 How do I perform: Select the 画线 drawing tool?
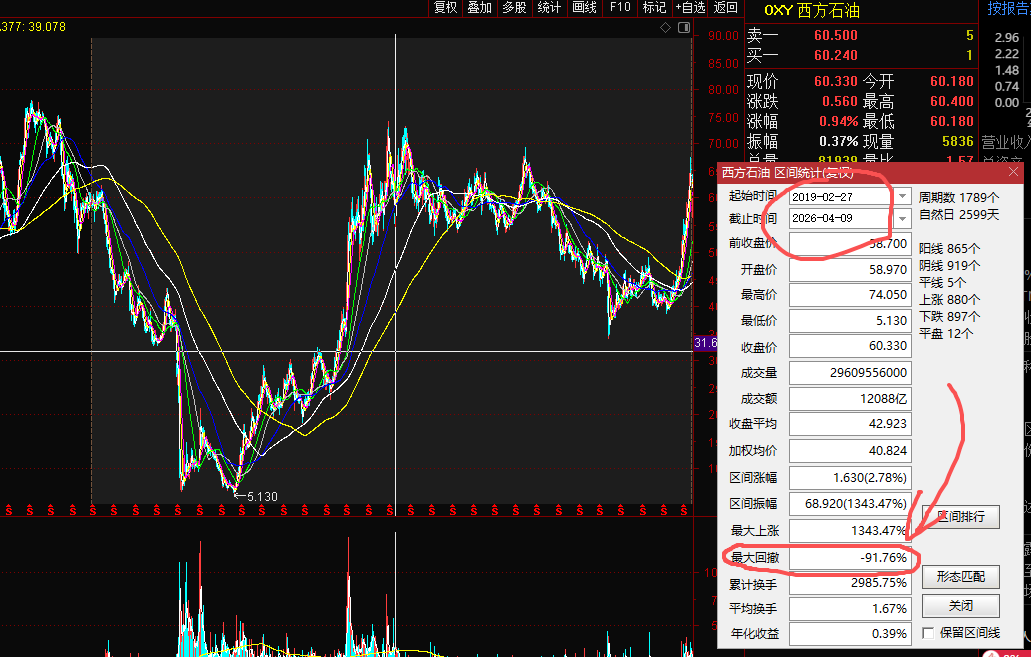point(583,8)
